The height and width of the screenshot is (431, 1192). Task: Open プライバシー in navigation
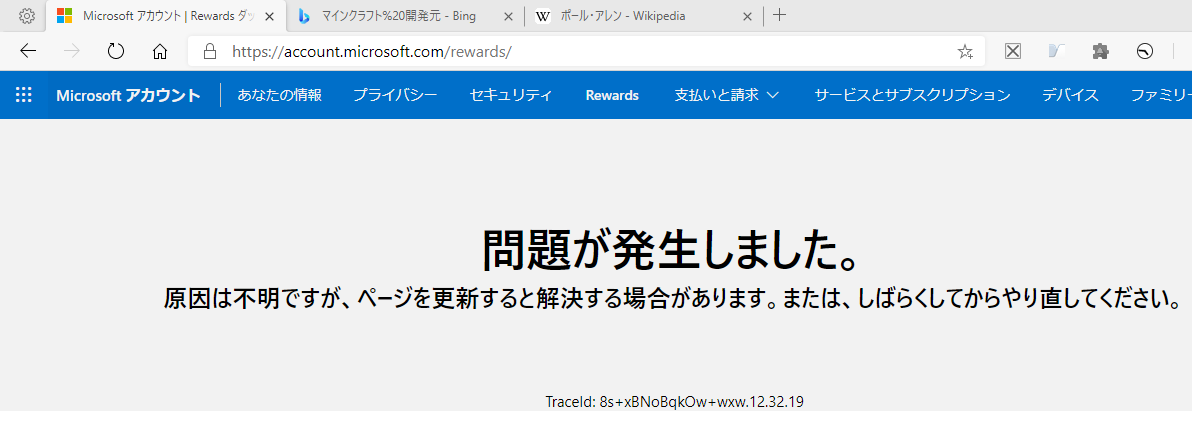395,95
